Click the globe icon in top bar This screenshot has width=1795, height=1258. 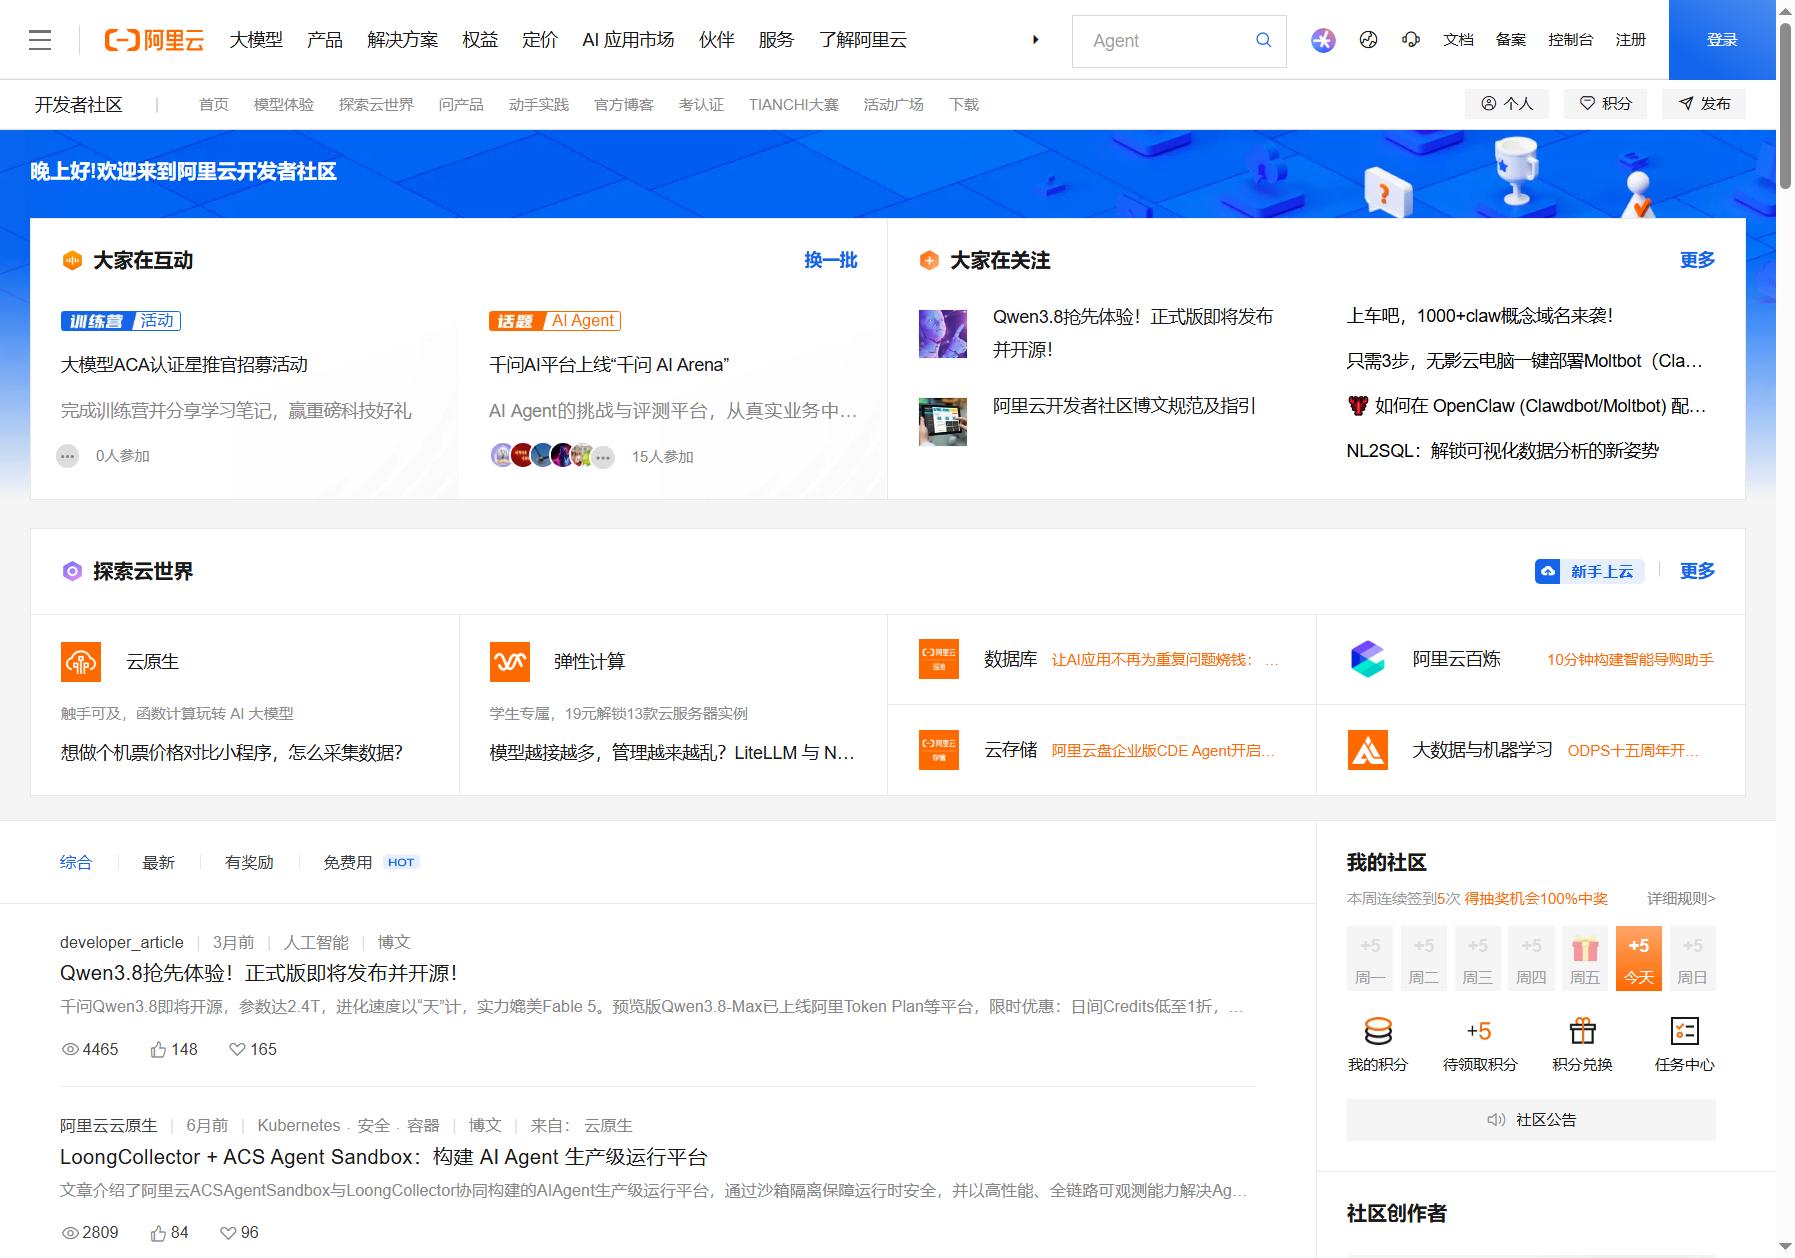(1369, 40)
